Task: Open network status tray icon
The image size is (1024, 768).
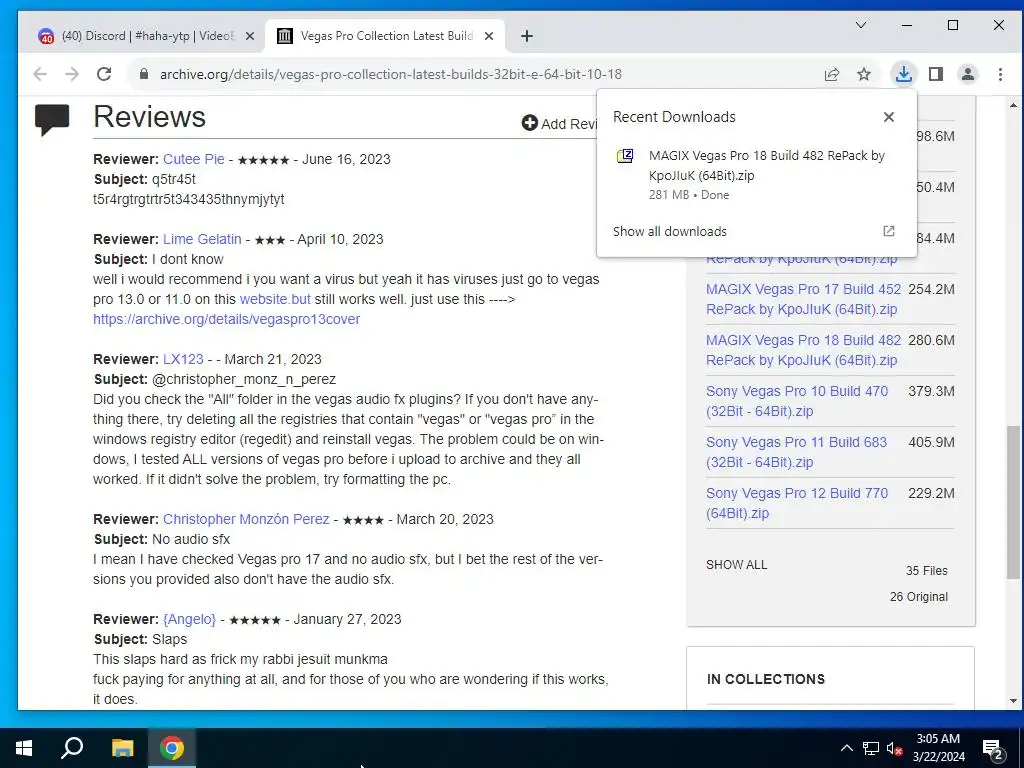Action: pos(871,748)
